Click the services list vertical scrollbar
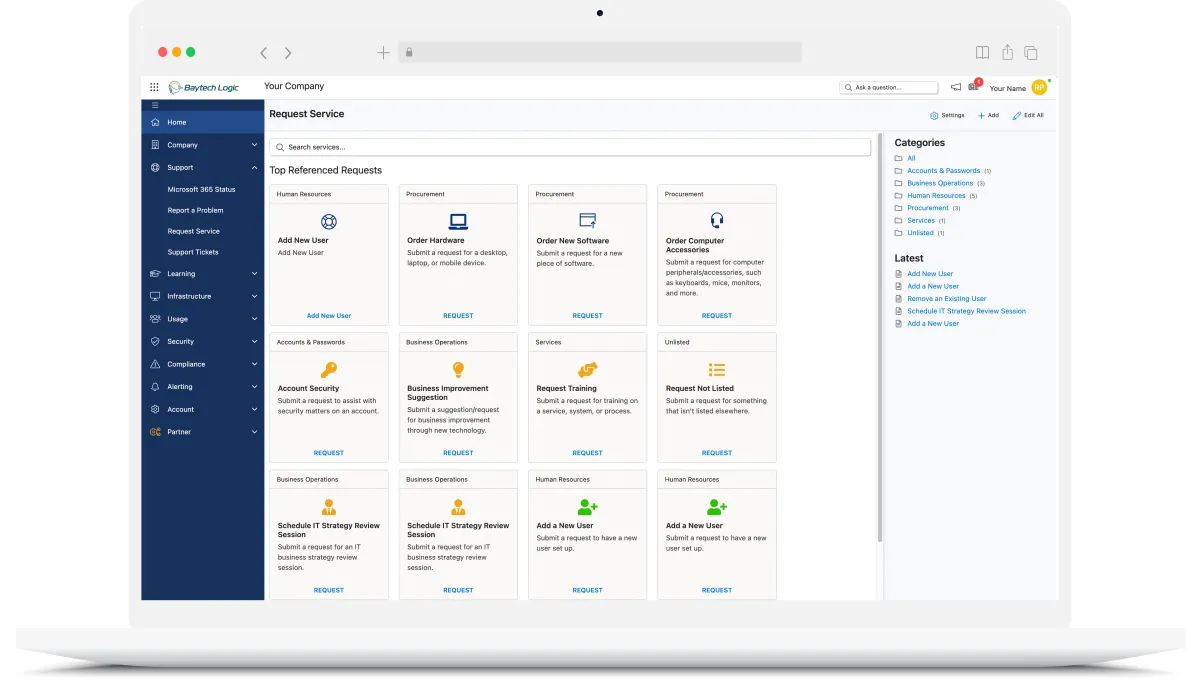The image size is (1200, 680). click(x=880, y=338)
